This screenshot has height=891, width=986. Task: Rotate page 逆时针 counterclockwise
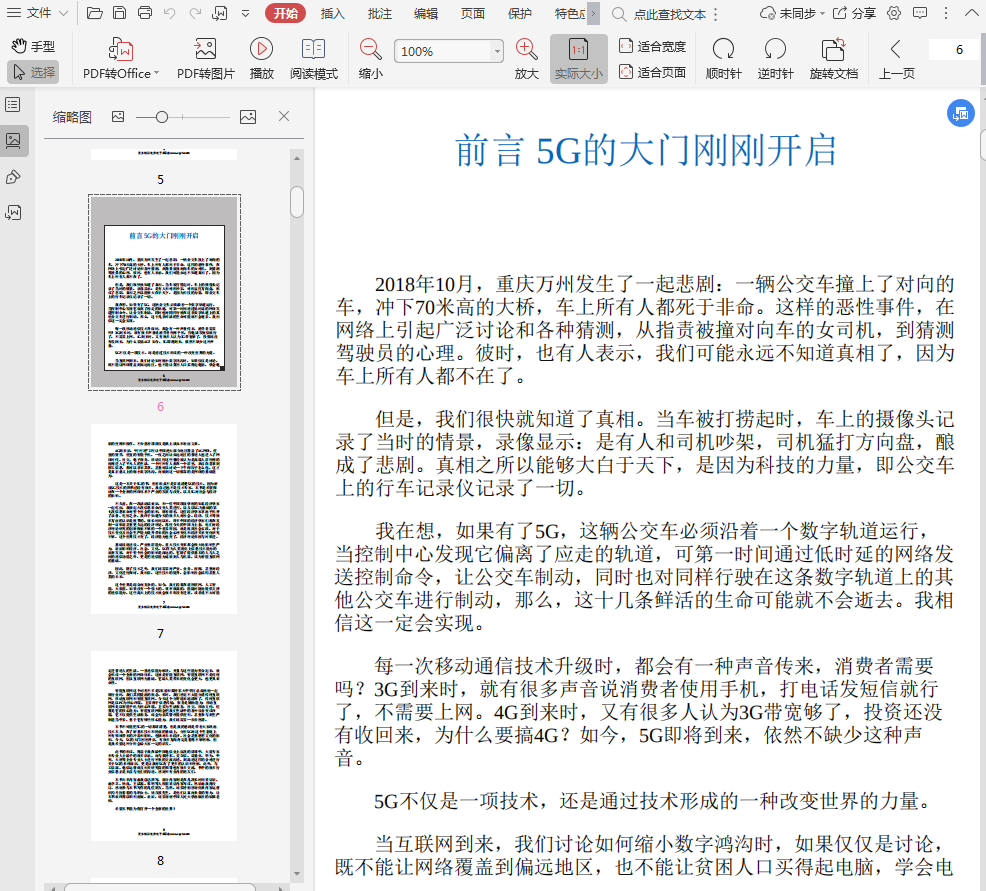[x=775, y=59]
